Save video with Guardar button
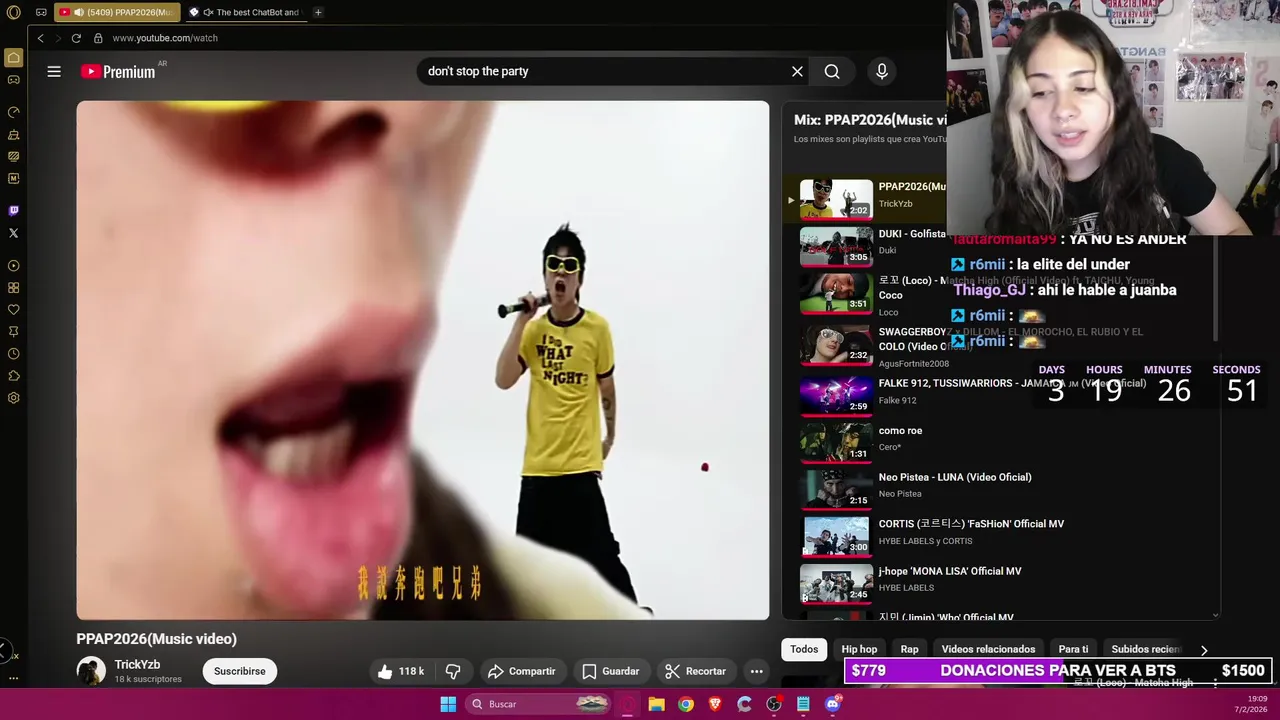The image size is (1280, 720). coord(610,671)
